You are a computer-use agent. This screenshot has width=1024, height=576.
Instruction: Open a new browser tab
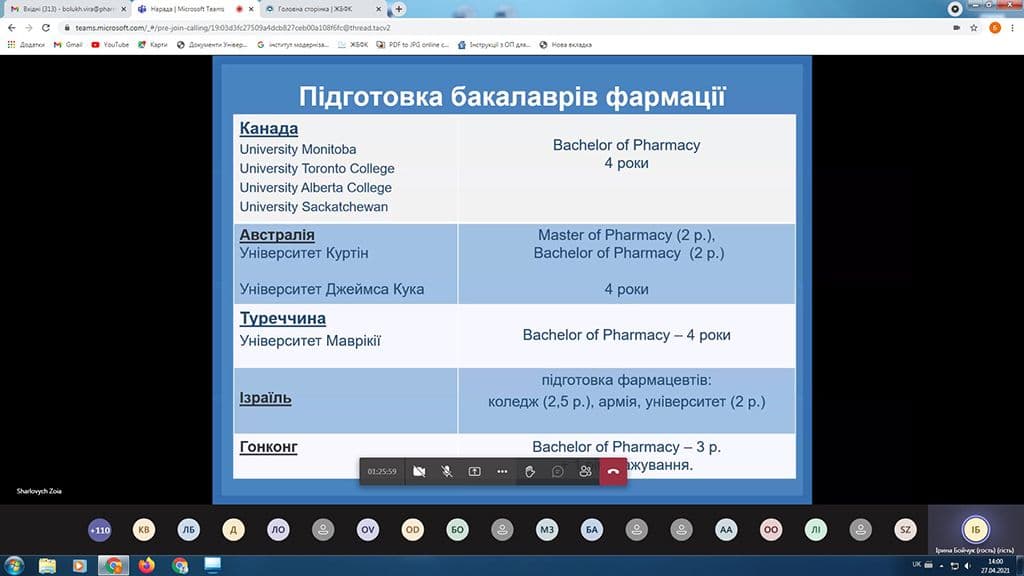pos(399,9)
